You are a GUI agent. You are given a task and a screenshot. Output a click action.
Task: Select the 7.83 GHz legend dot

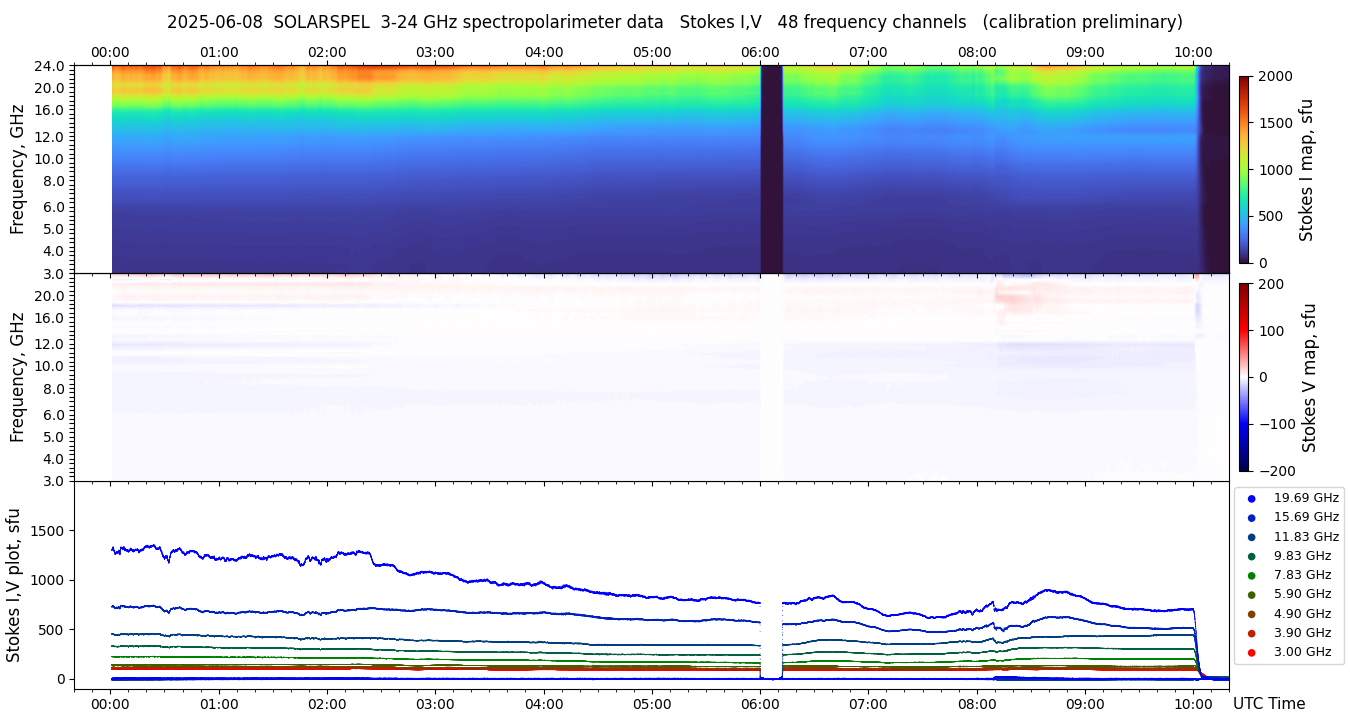(x=1251, y=575)
